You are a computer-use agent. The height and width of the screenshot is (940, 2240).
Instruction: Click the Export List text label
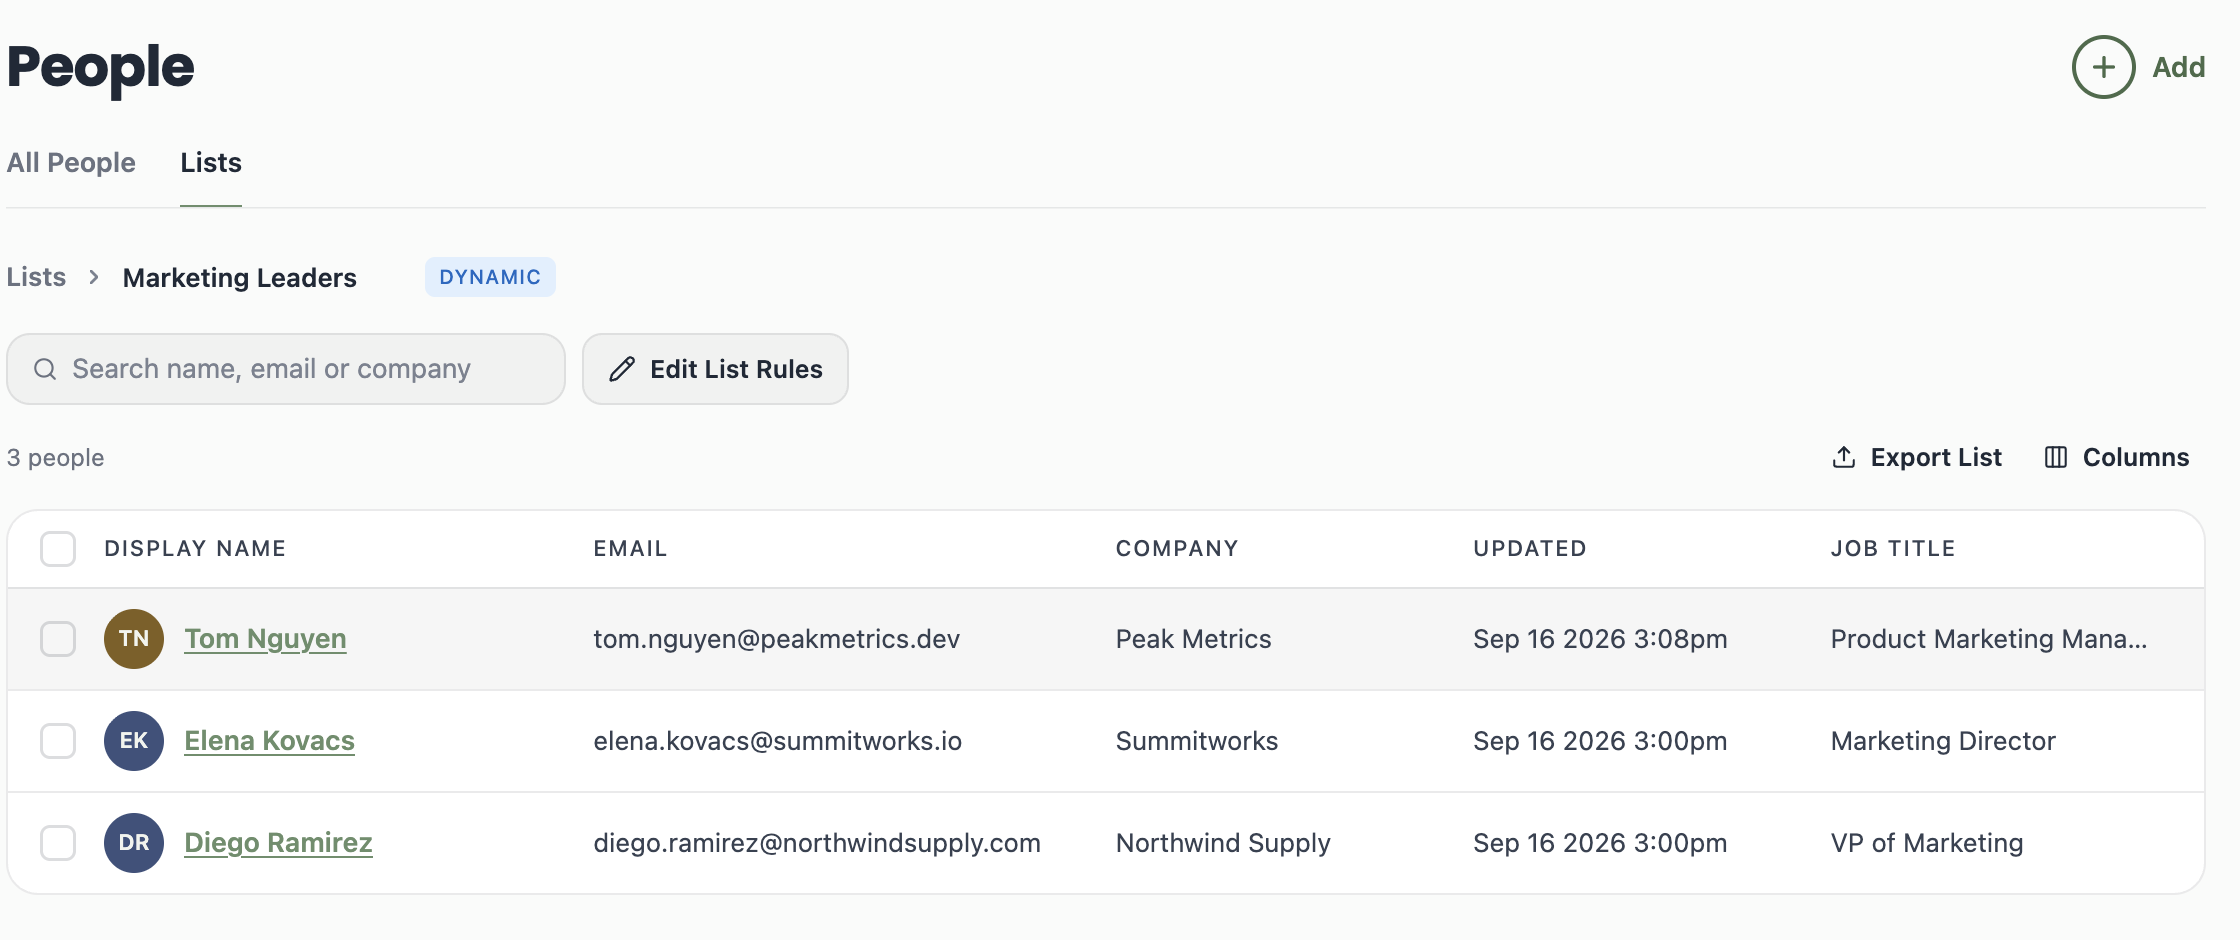[x=1936, y=457]
